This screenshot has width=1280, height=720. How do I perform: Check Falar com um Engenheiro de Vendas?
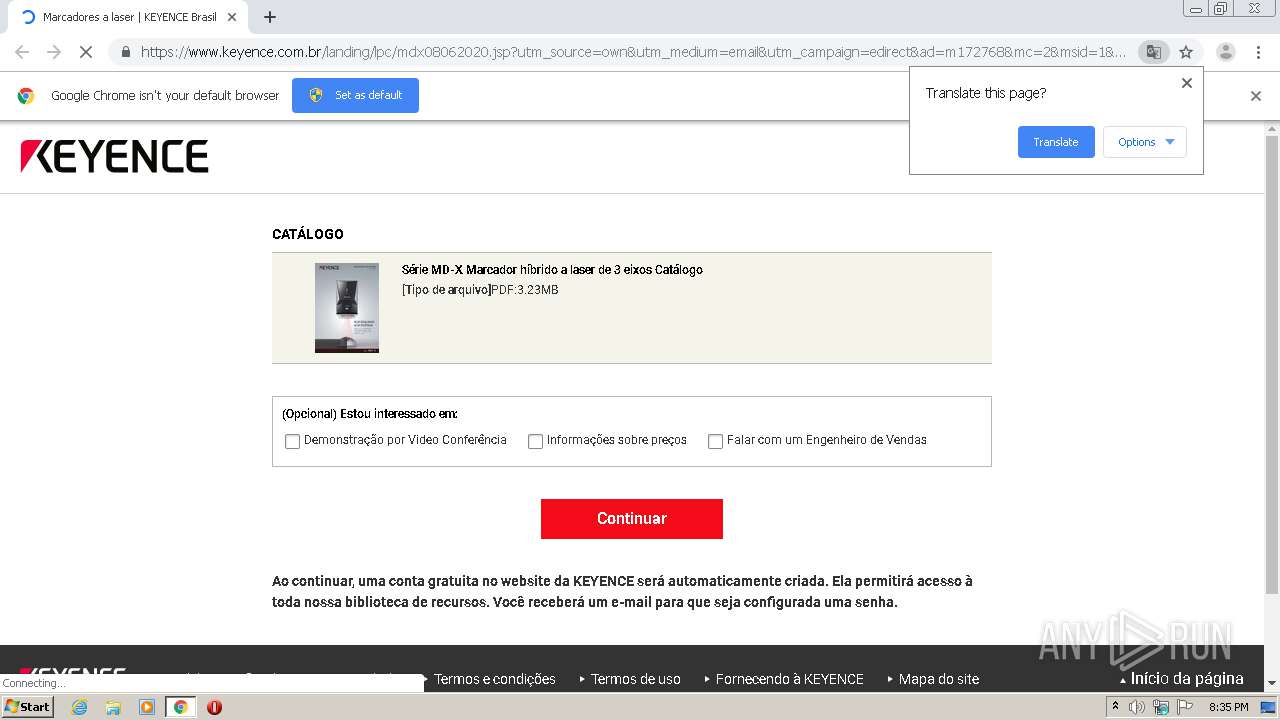[716, 441]
